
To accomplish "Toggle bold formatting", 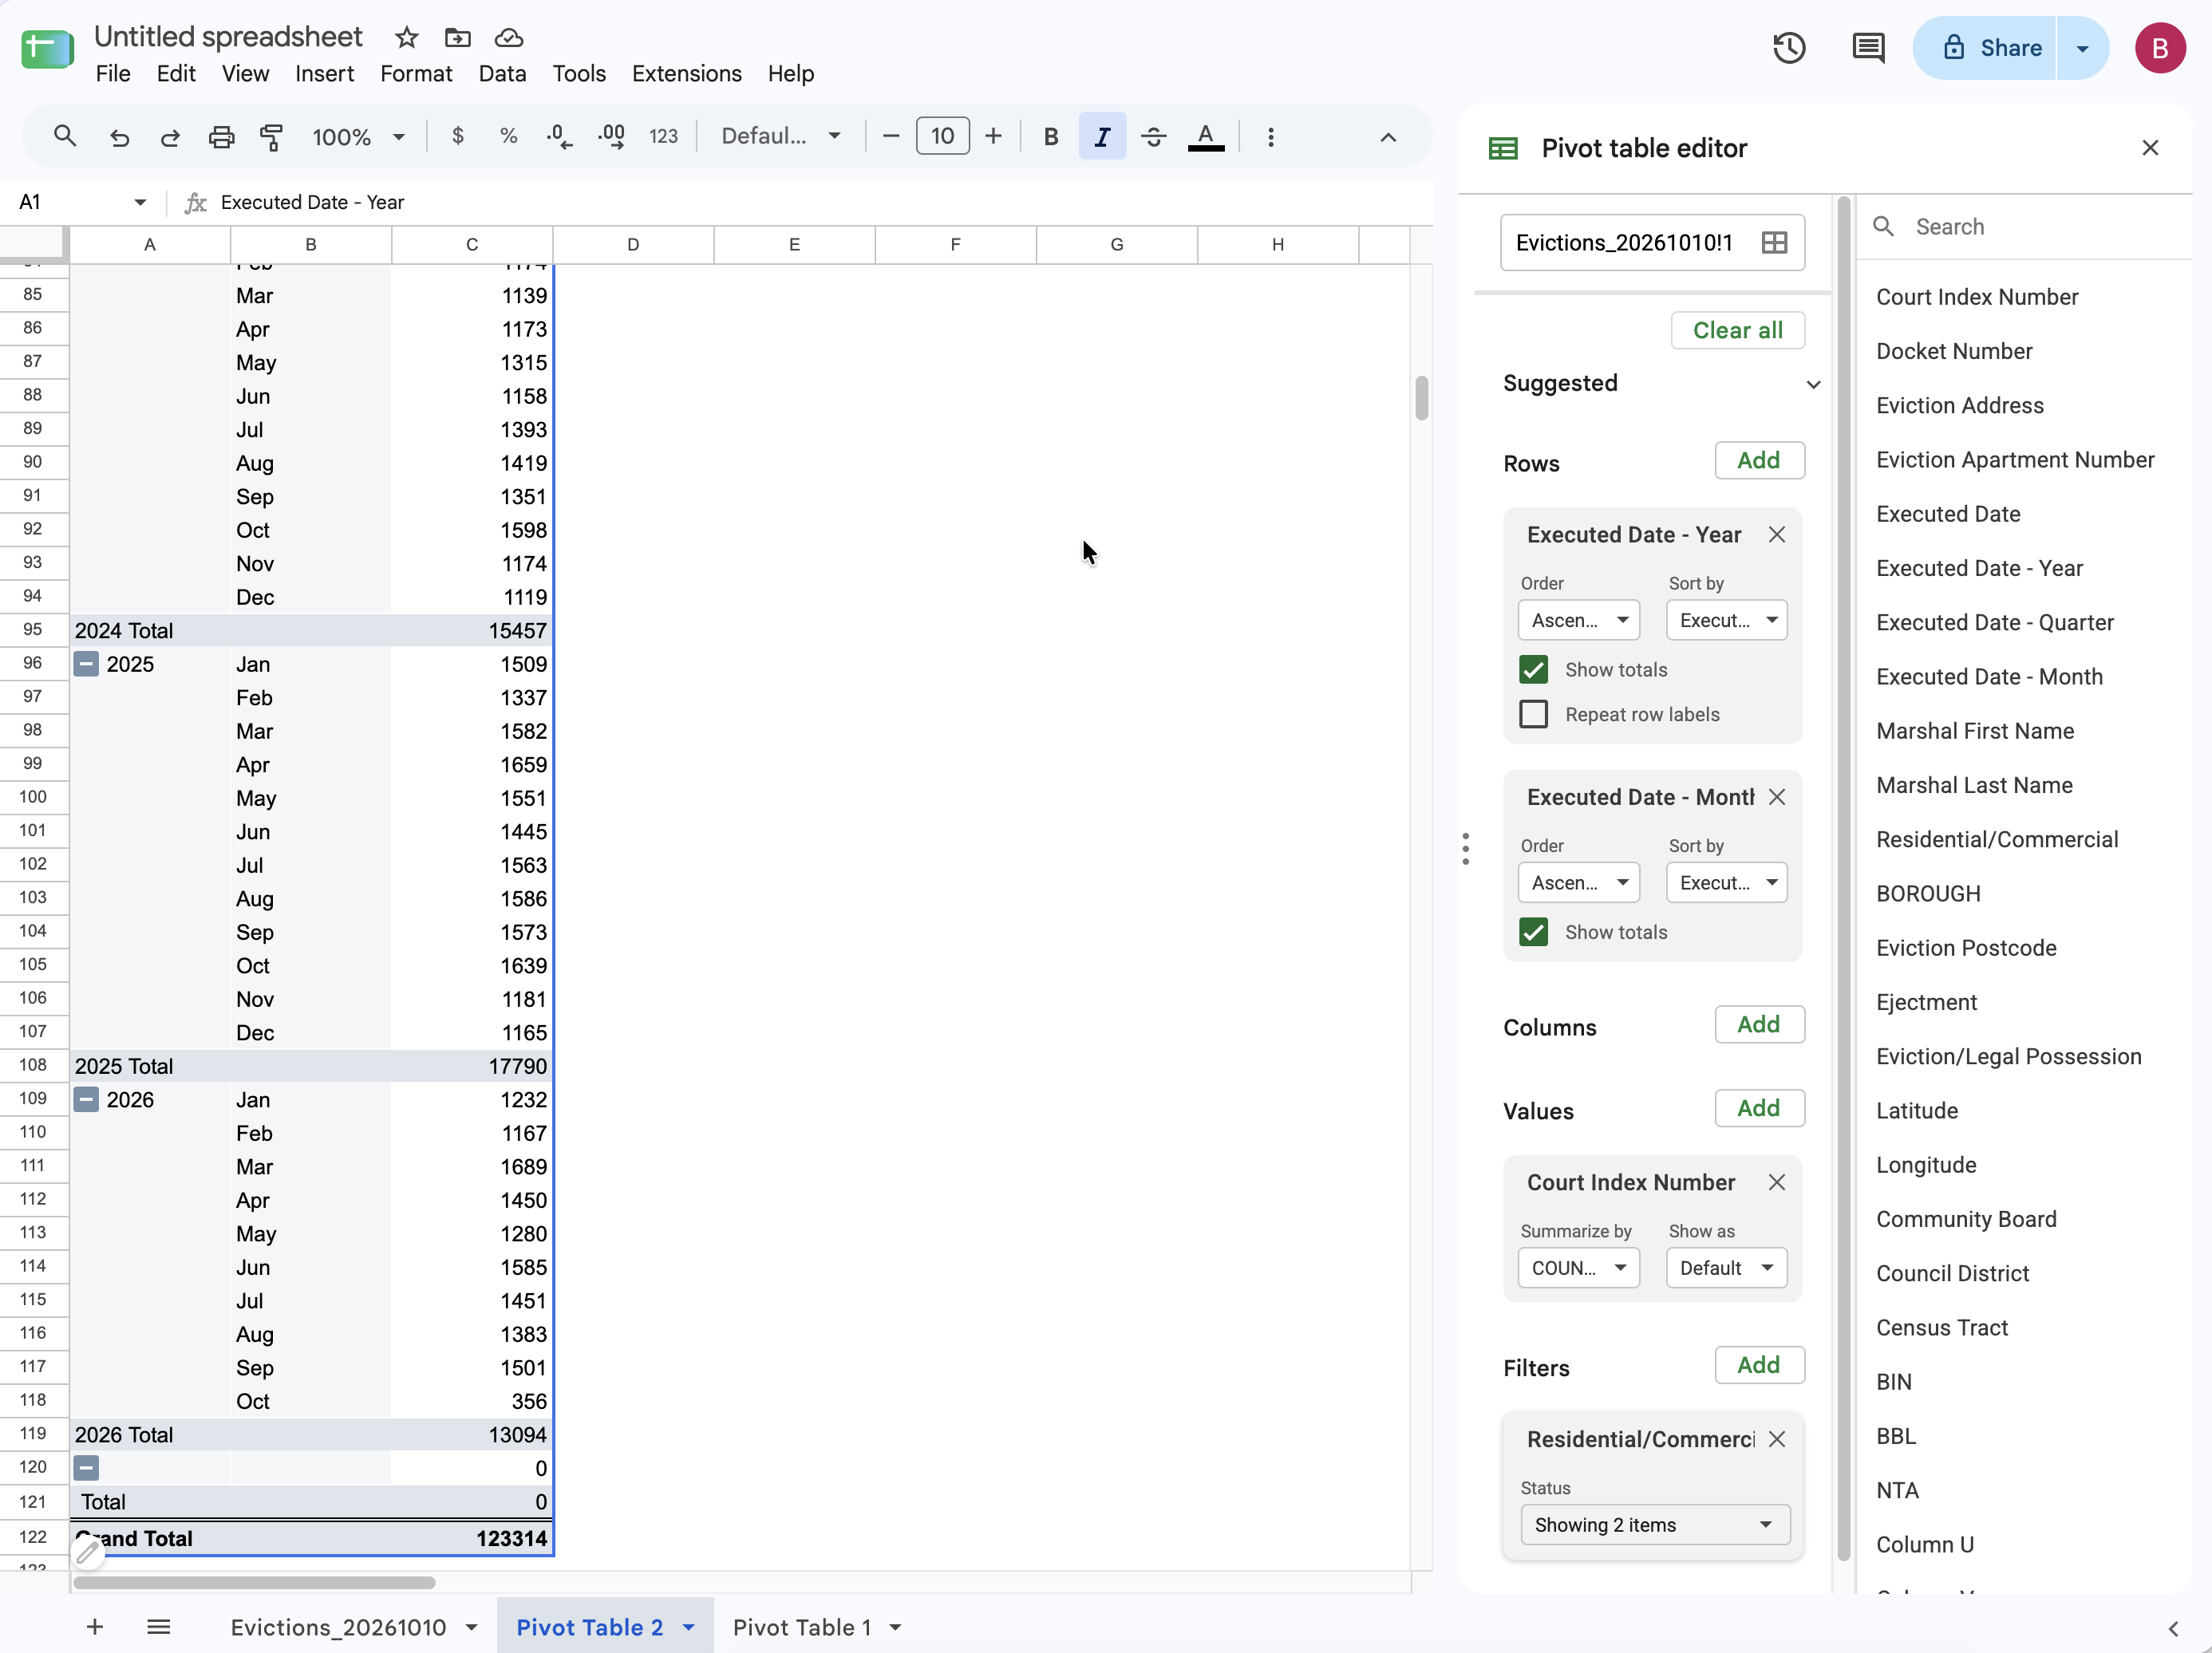I will pos(1050,137).
